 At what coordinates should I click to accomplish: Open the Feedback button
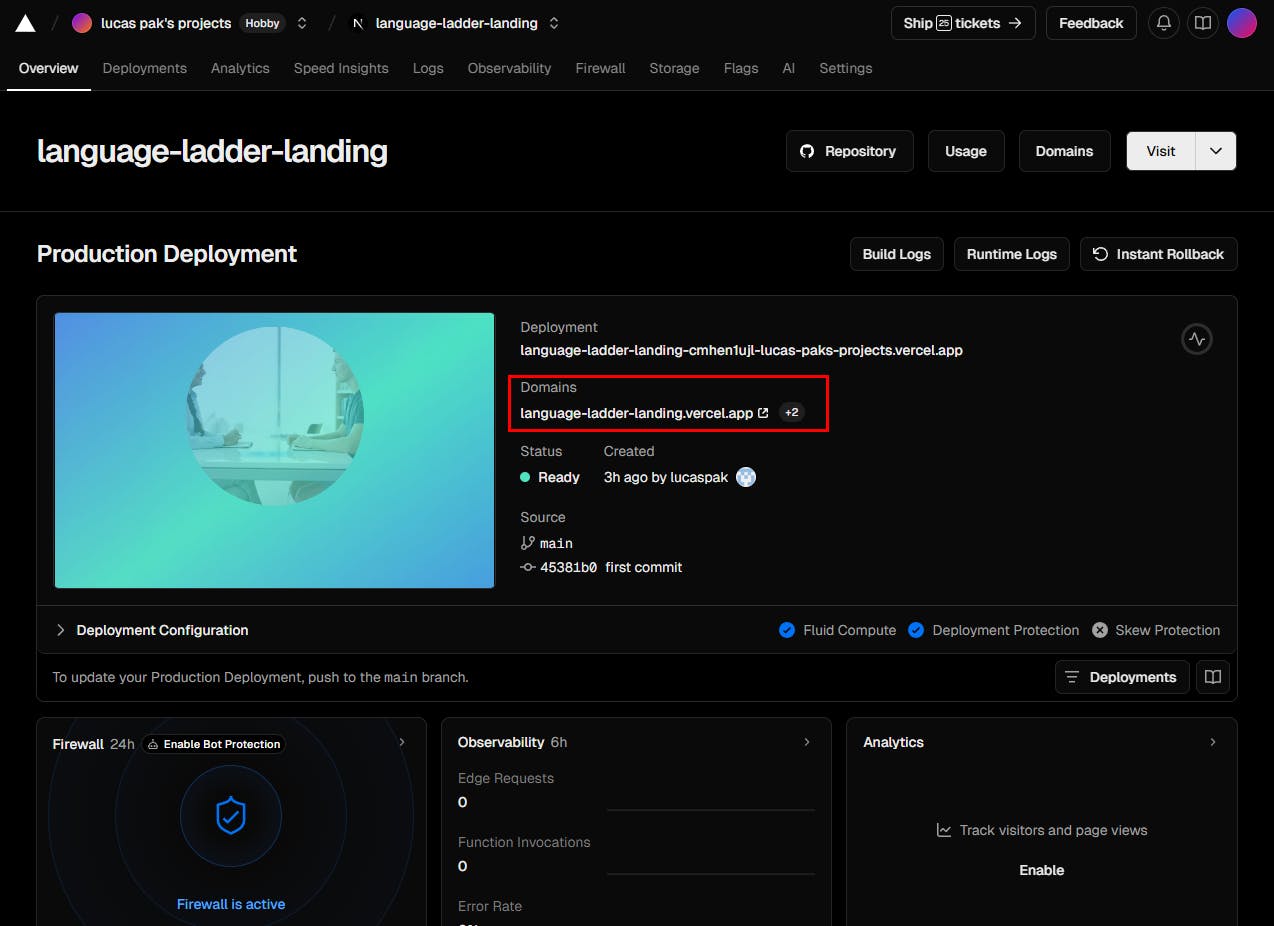1091,23
